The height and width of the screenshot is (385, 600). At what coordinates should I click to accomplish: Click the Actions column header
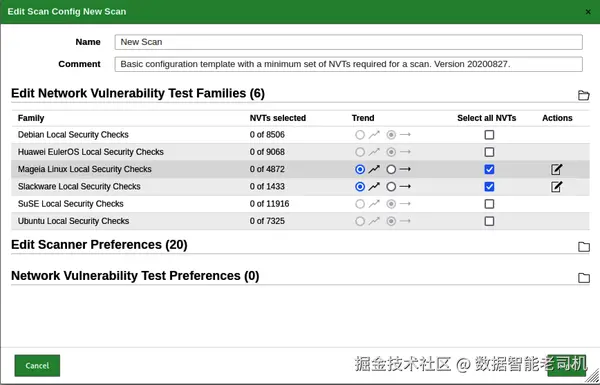(x=557, y=118)
